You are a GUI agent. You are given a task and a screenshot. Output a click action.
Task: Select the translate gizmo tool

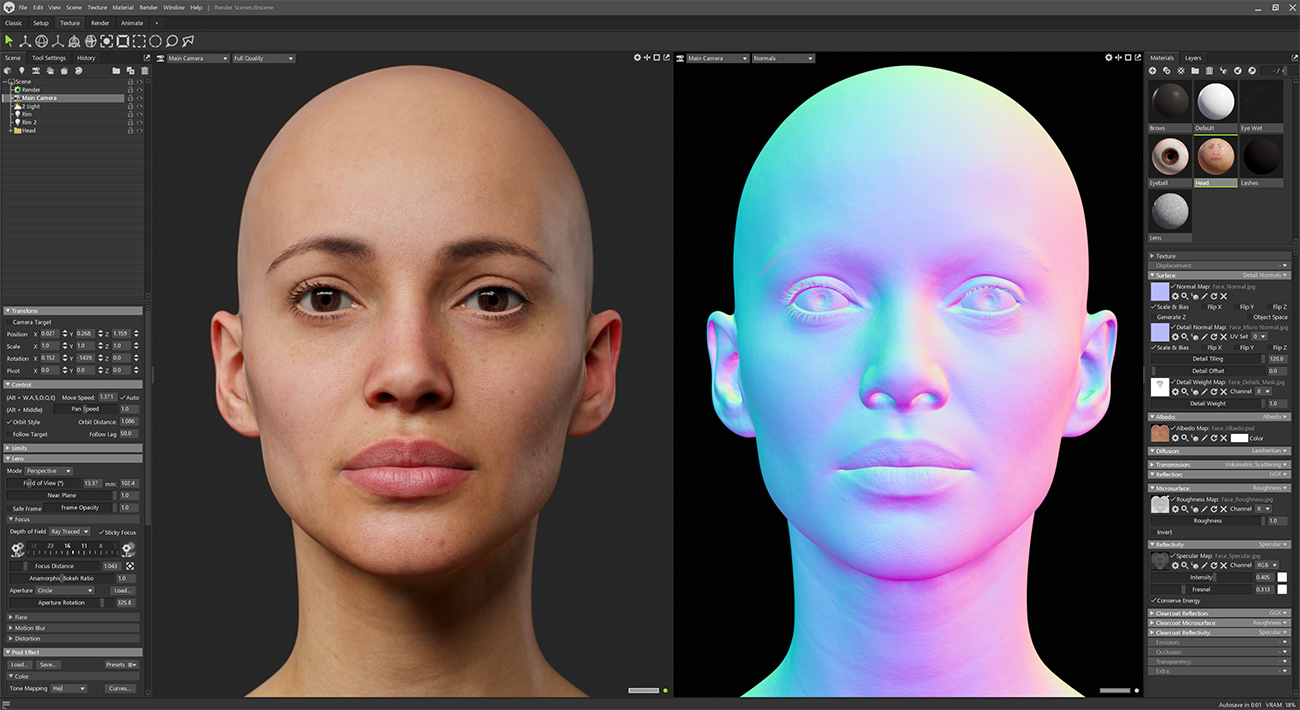(25, 42)
